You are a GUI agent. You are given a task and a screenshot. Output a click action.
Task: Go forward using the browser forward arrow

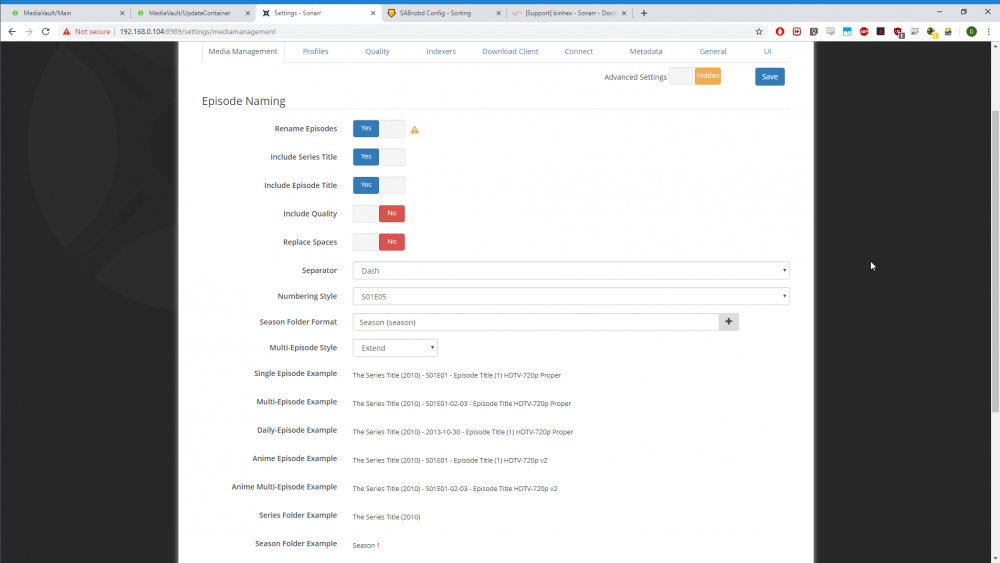[x=29, y=31]
